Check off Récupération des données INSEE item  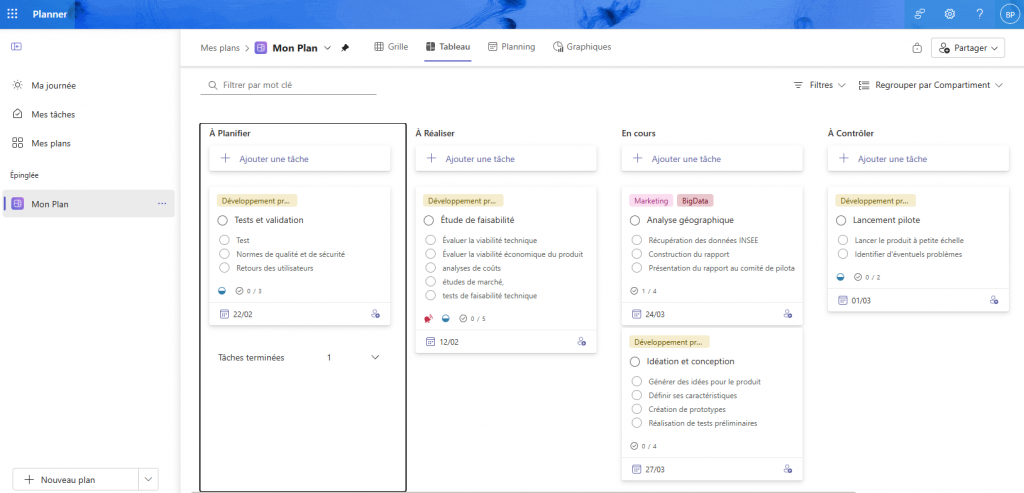click(x=636, y=240)
